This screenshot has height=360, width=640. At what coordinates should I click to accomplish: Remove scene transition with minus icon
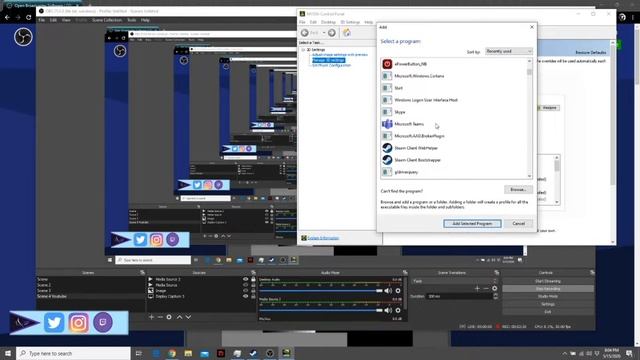point(486,289)
